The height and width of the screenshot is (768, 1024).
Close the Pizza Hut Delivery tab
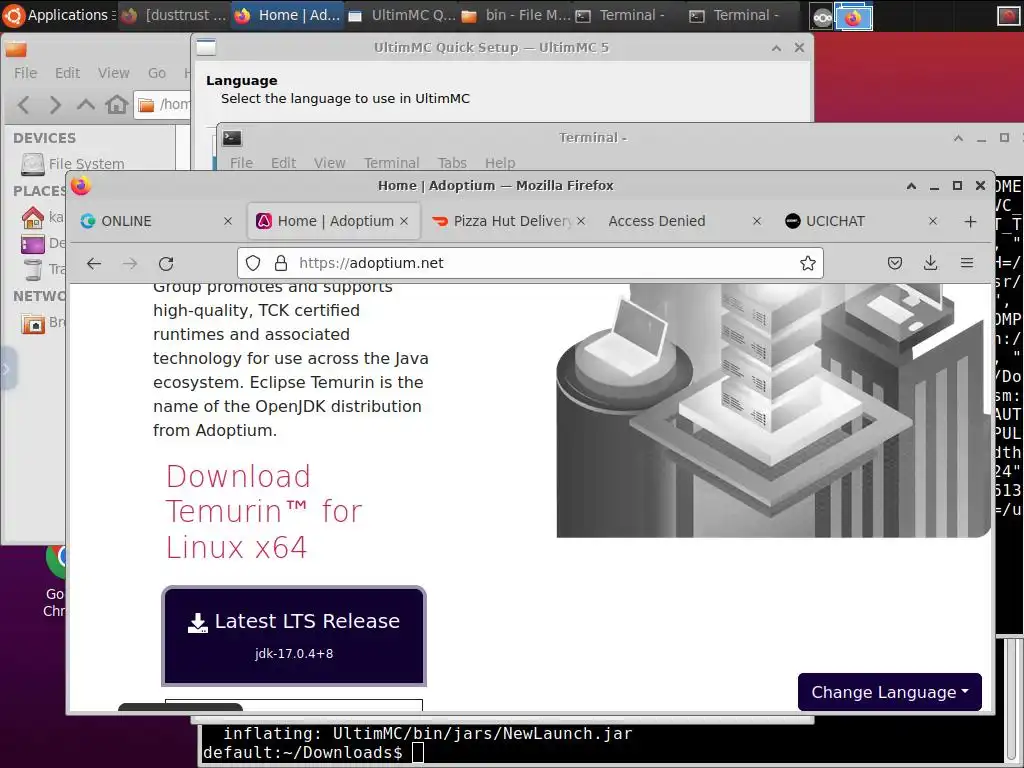pyautogui.click(x=581, y=221)
